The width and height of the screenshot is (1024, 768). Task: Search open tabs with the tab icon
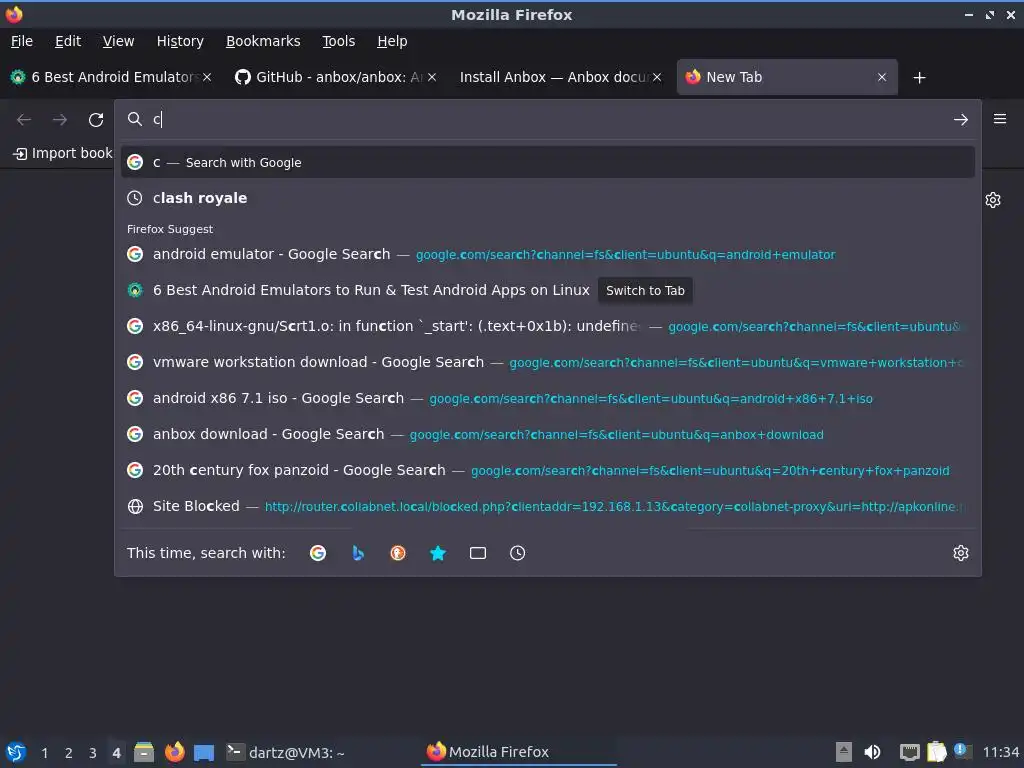[x=477, y=553]
